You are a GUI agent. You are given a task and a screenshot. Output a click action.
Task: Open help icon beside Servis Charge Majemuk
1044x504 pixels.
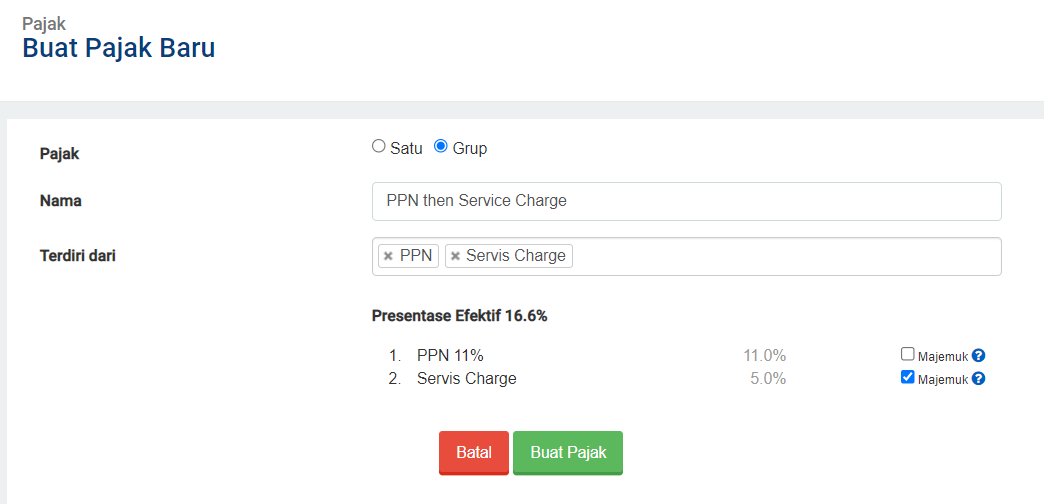click(x=978, y=379)
